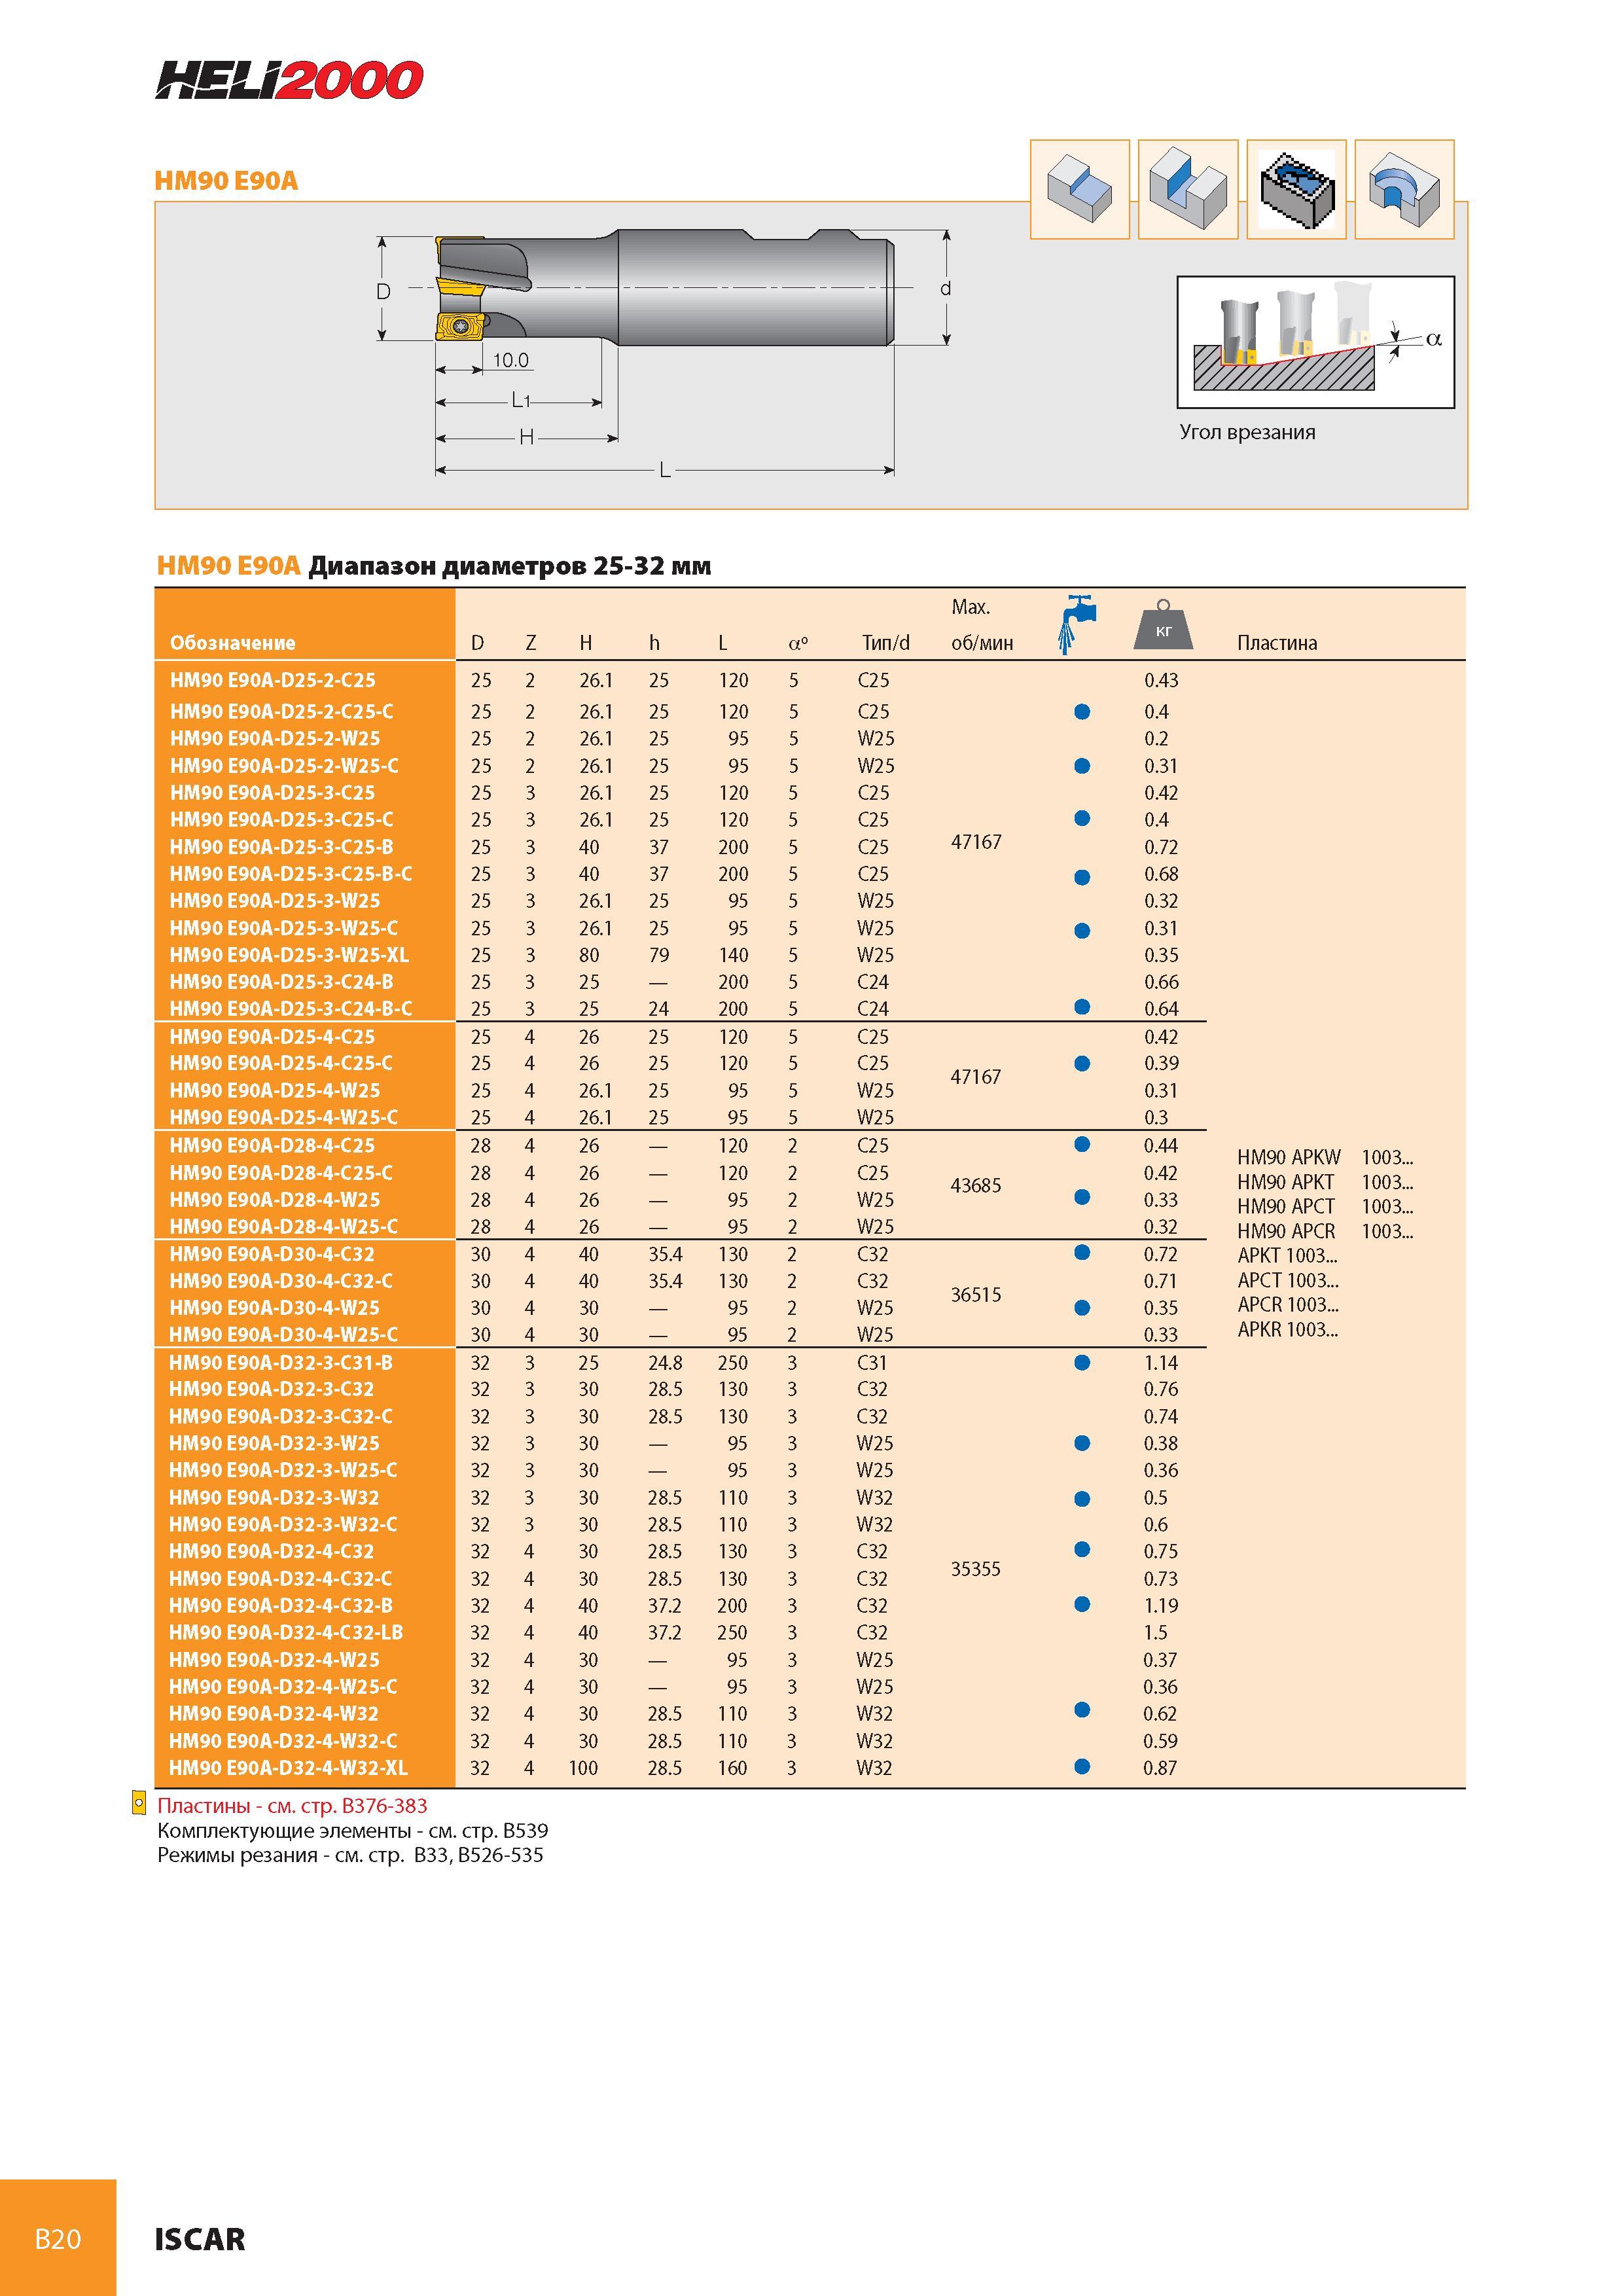Click the Тип/d column header
The width and height of the screenshot is (1623, 2296).
tap(886, 643)
